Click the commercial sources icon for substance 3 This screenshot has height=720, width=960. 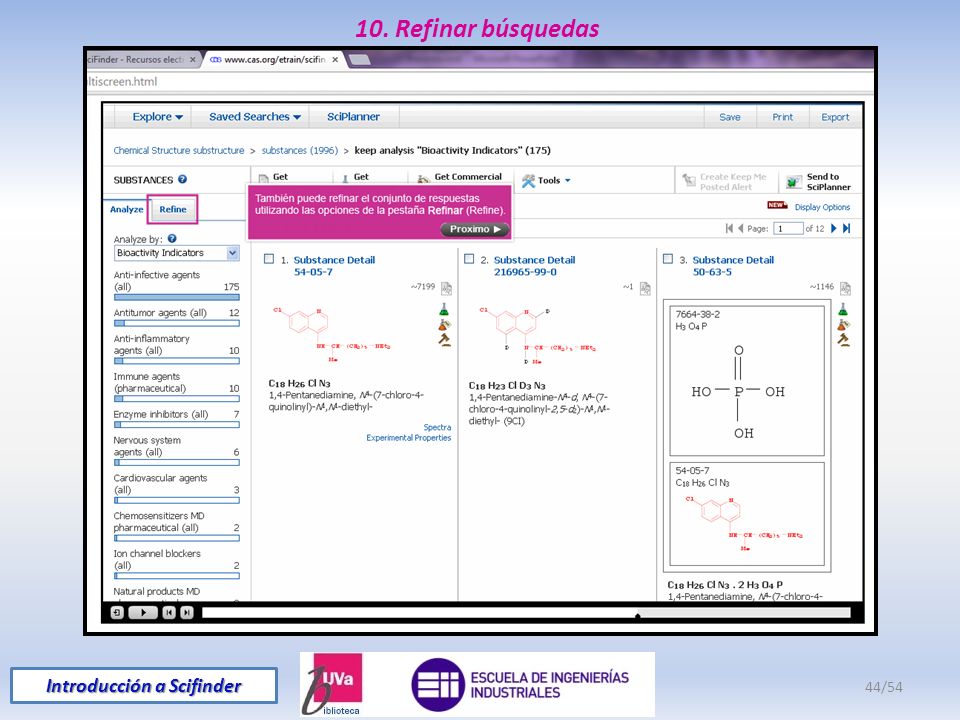tap(843, 324)
